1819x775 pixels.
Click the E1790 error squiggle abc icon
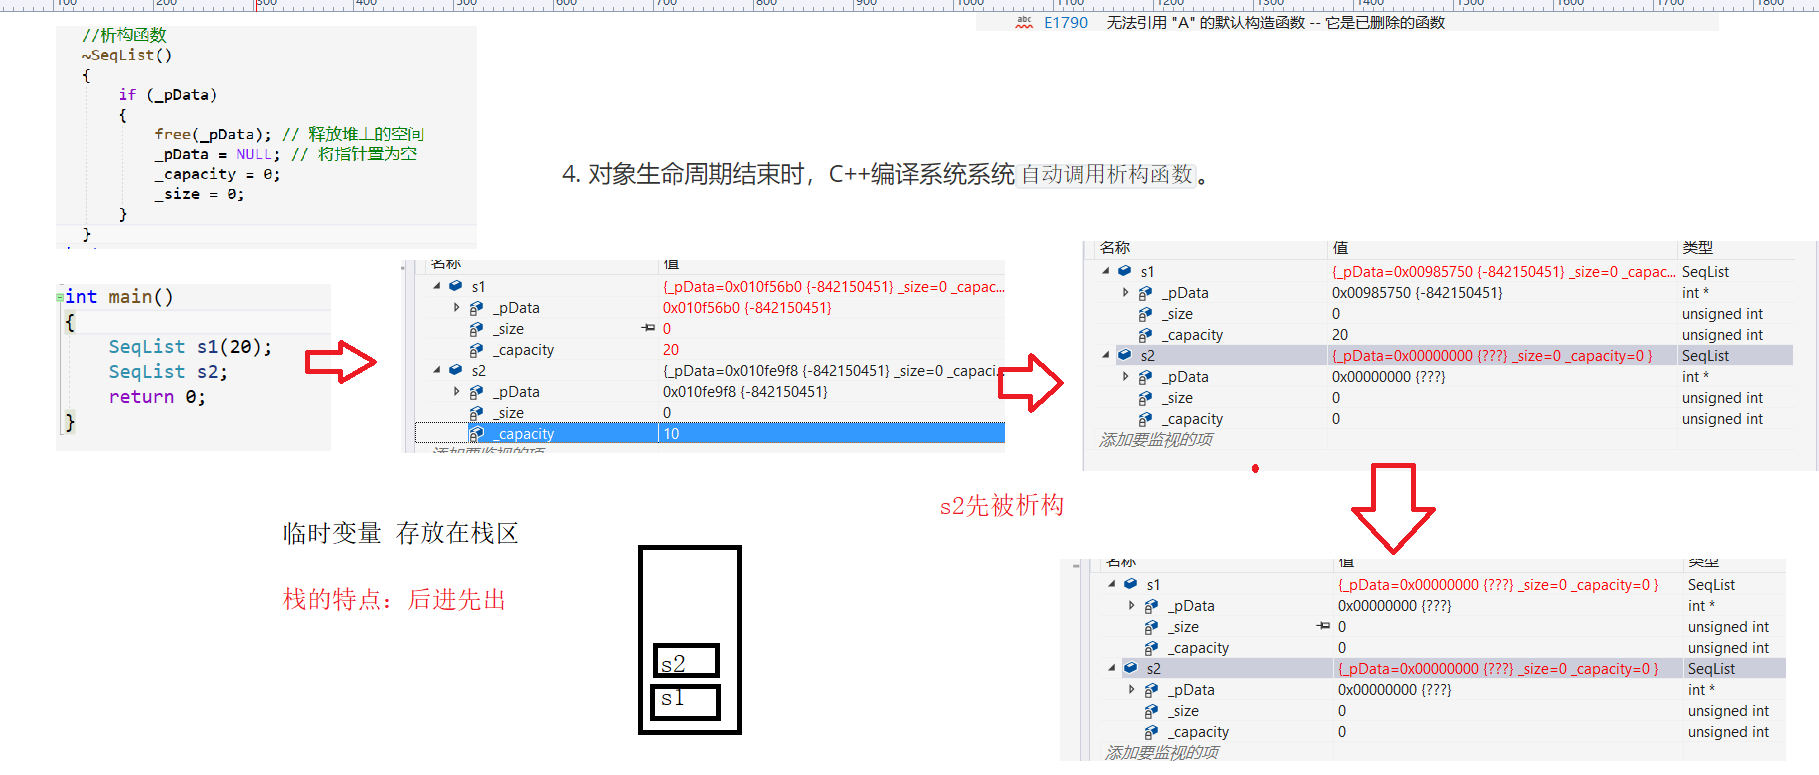pyautogui.click(x=1024, y=22)
